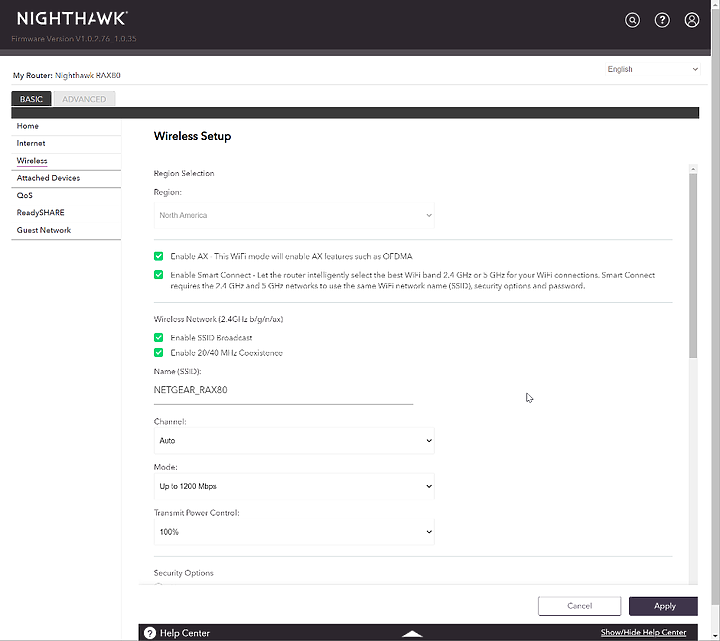Select ReadySHARE in the sidebar
This screenshot has height=641, width=720.
(40, 213)
